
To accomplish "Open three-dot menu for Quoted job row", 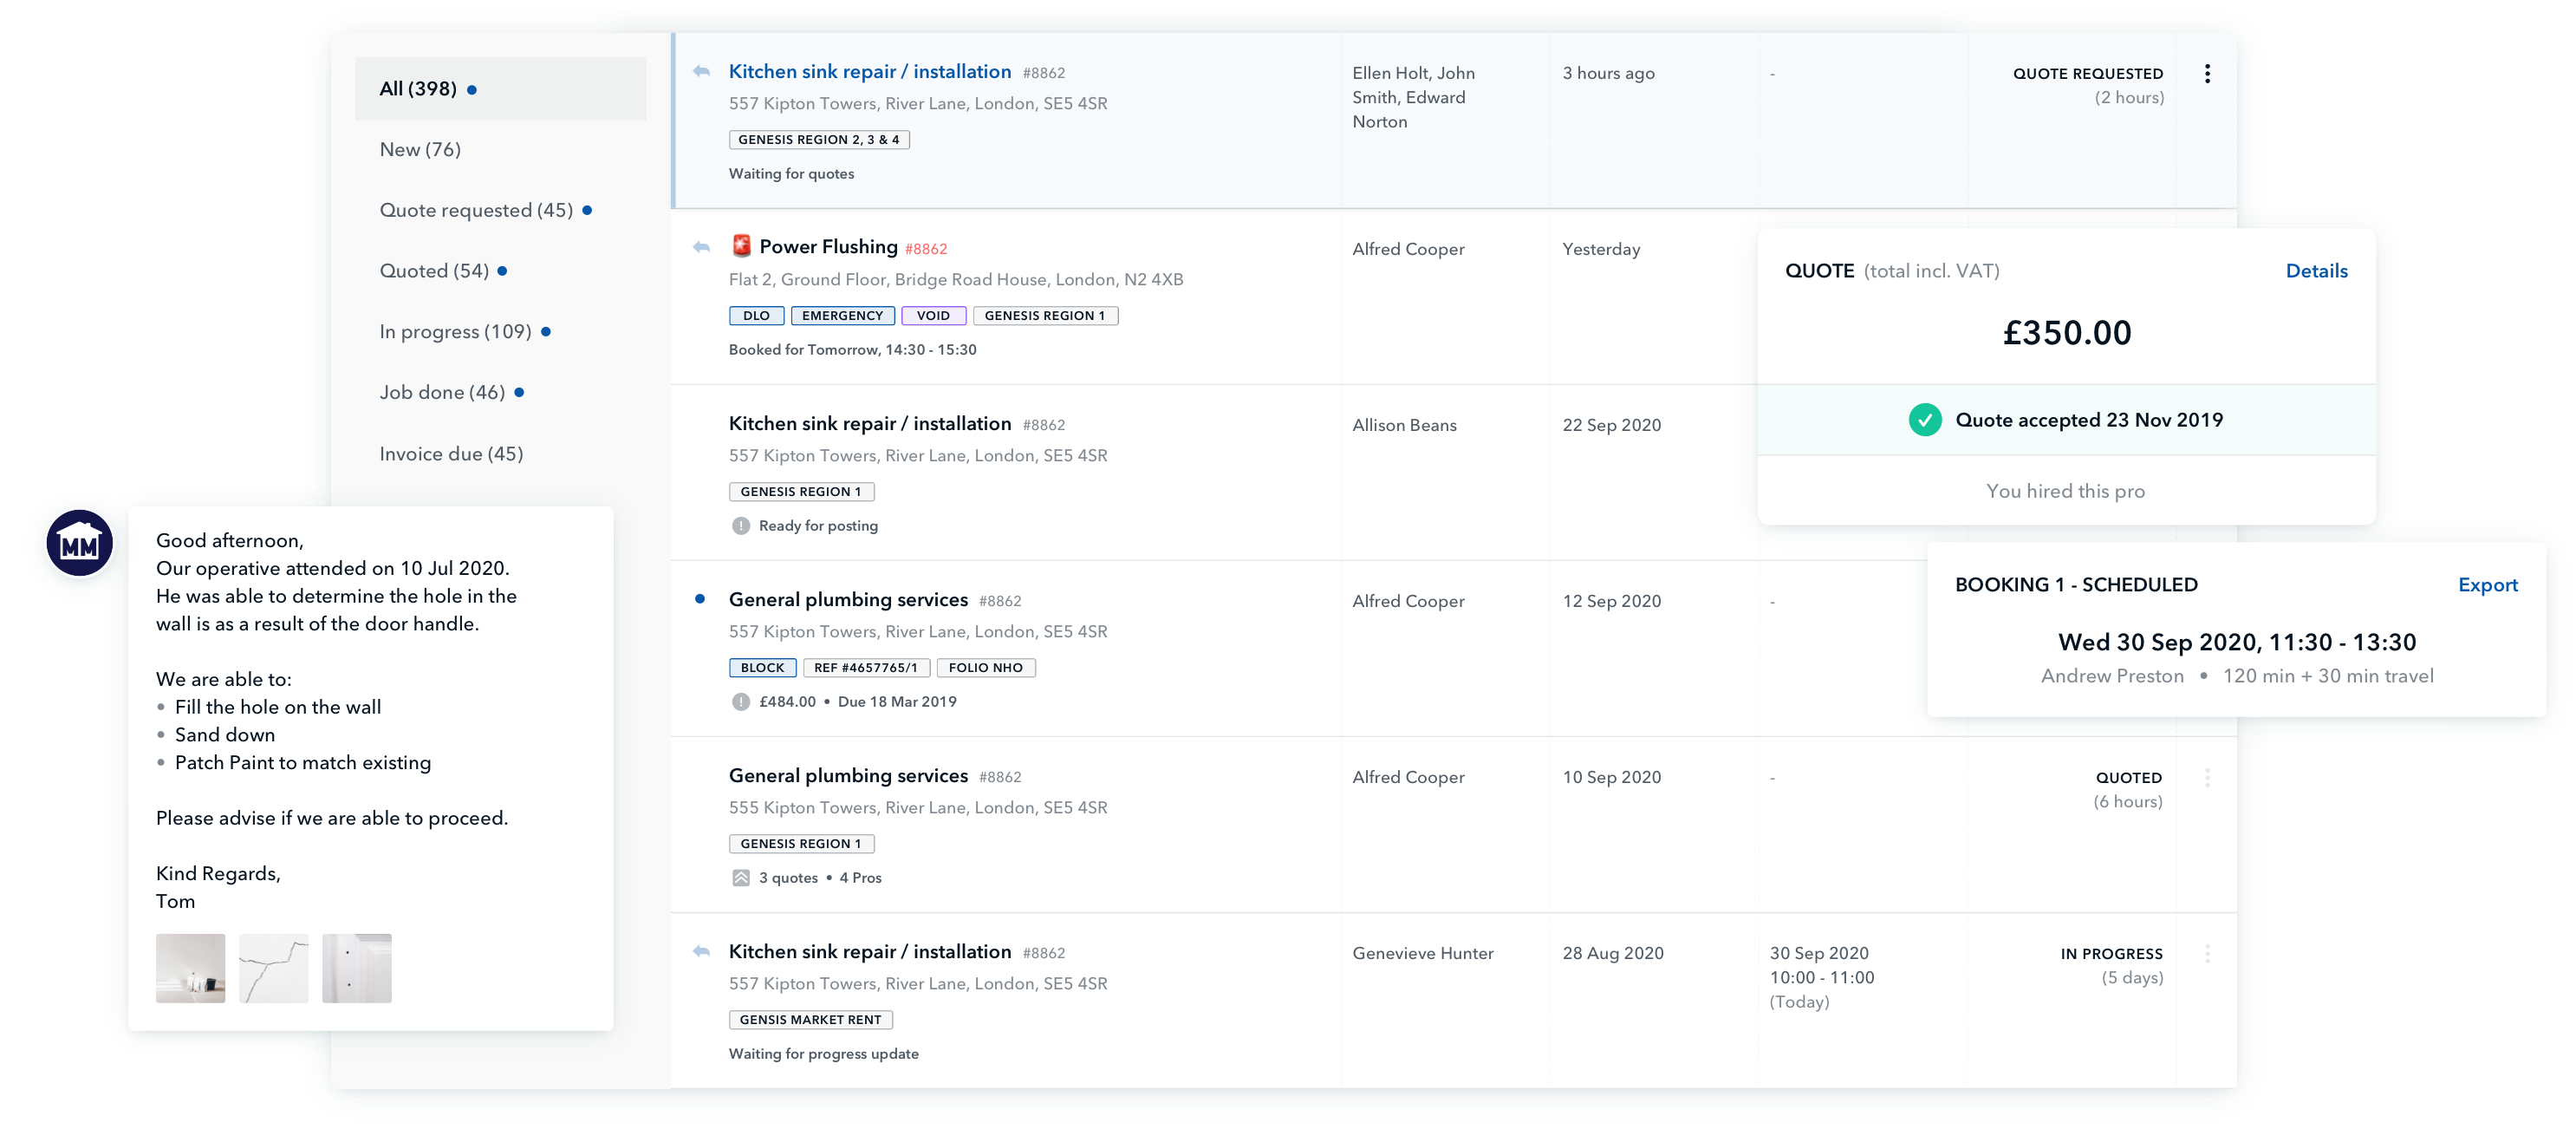I will [2206, 778].
